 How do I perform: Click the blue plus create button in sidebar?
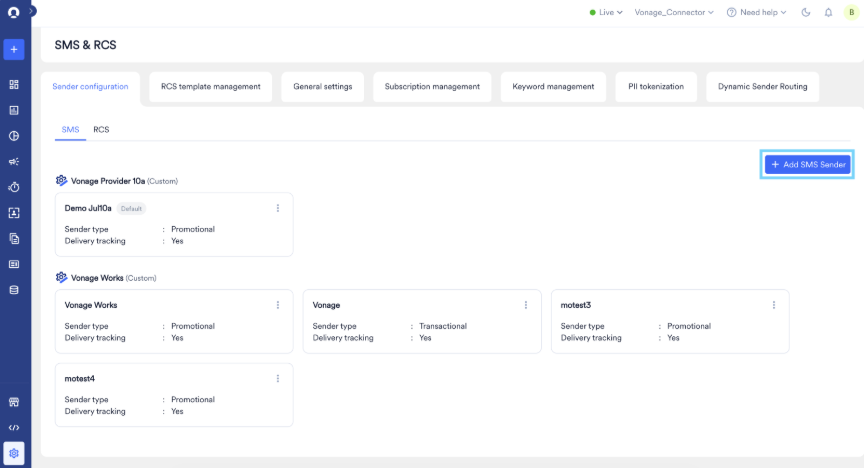14,50
